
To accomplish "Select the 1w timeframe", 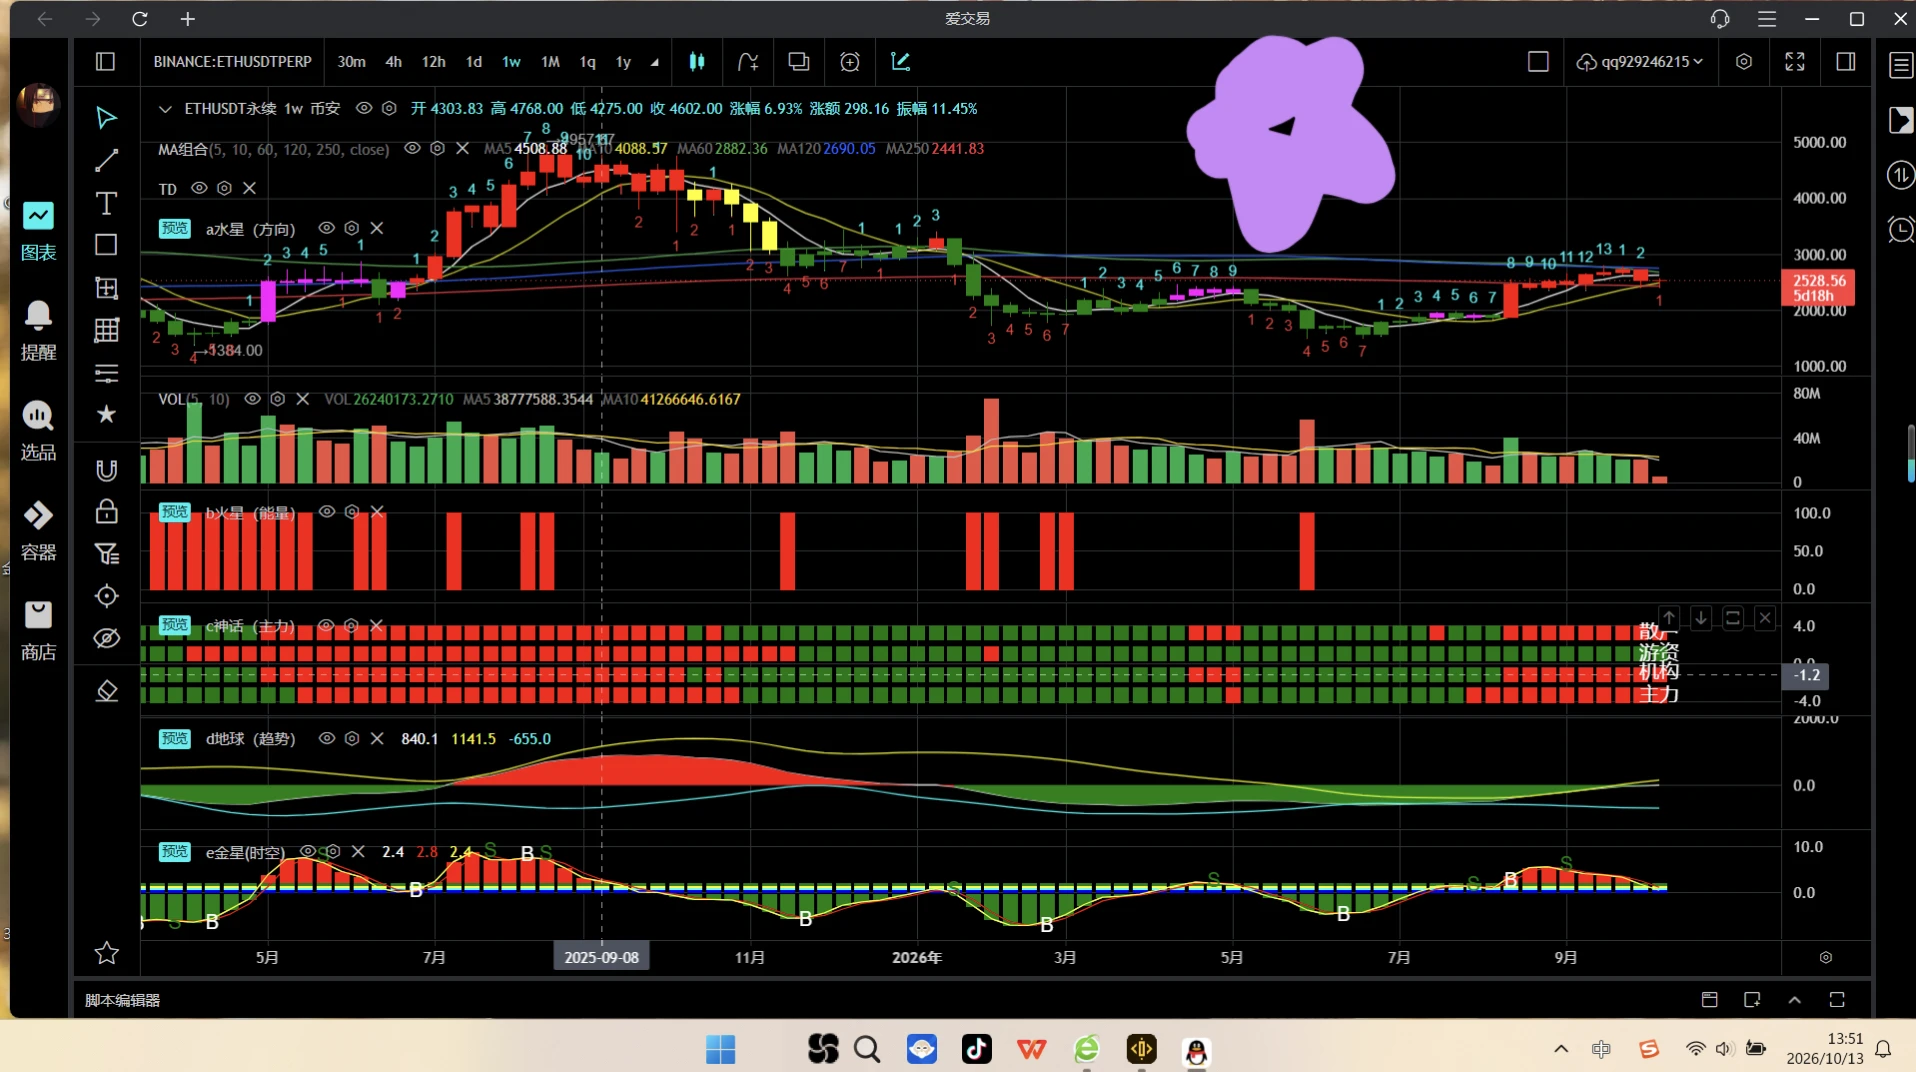I will (511, 62).
